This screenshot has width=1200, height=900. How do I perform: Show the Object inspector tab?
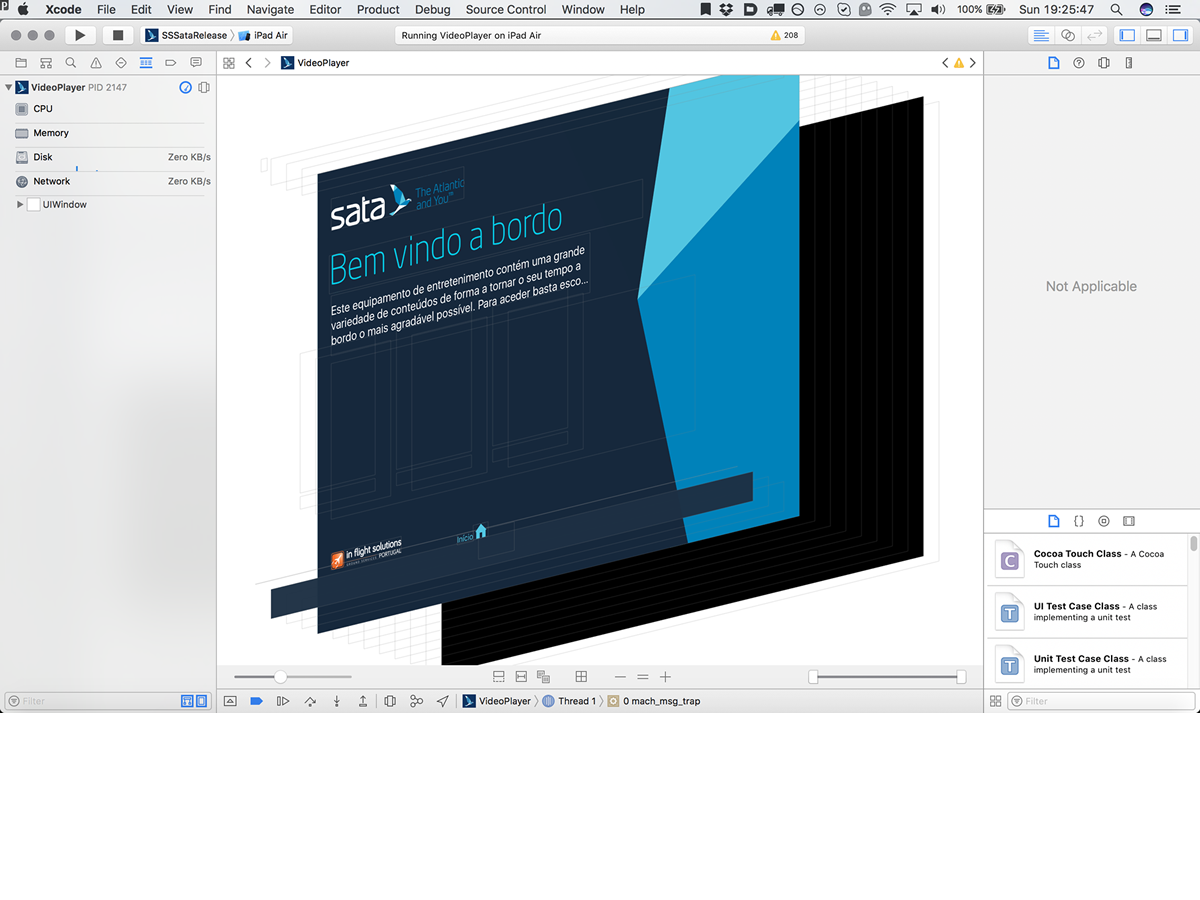pyautogui.click(x=1104, y=63)
